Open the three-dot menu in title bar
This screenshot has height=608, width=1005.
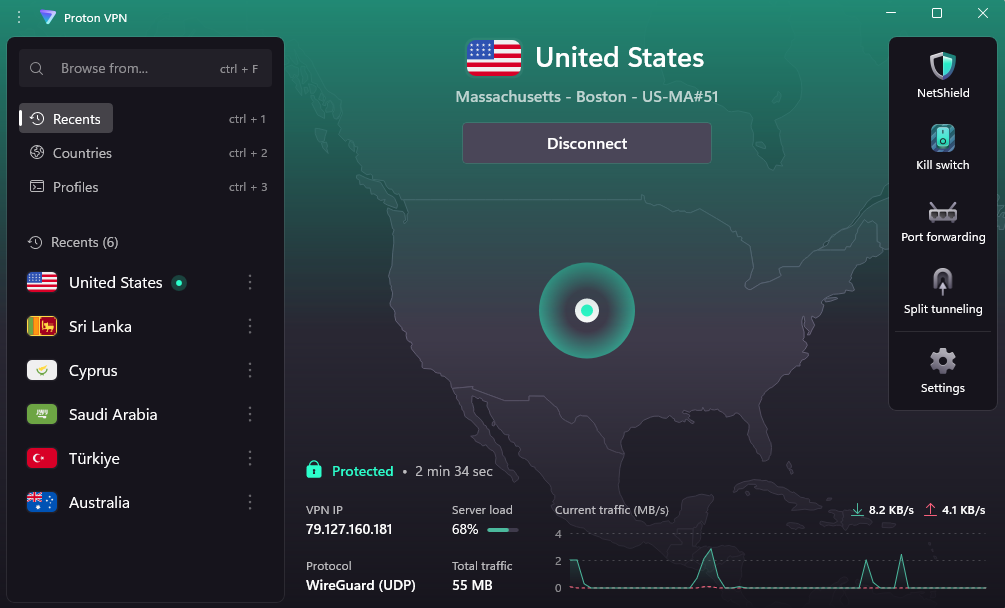tap(18, 17)
